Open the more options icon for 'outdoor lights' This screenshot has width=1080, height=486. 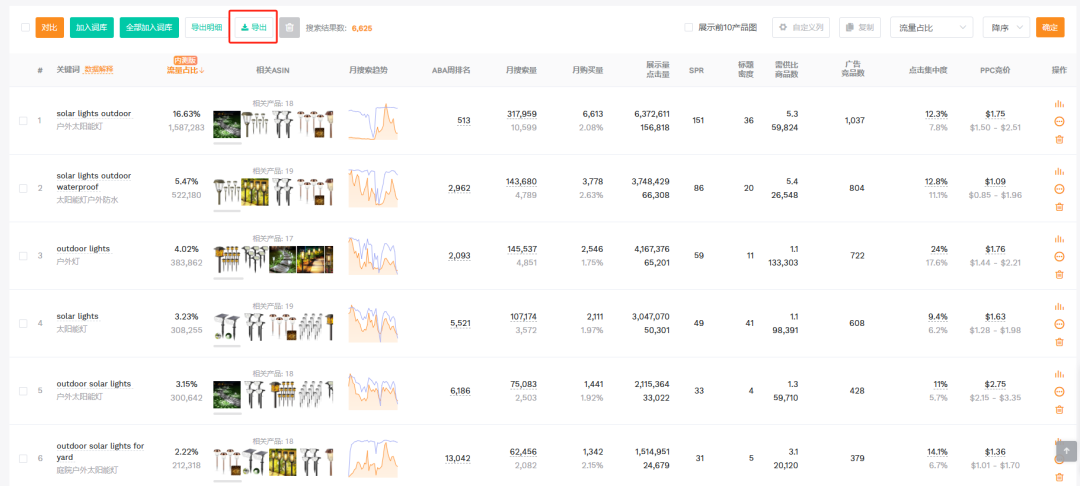click(1059, 257)
